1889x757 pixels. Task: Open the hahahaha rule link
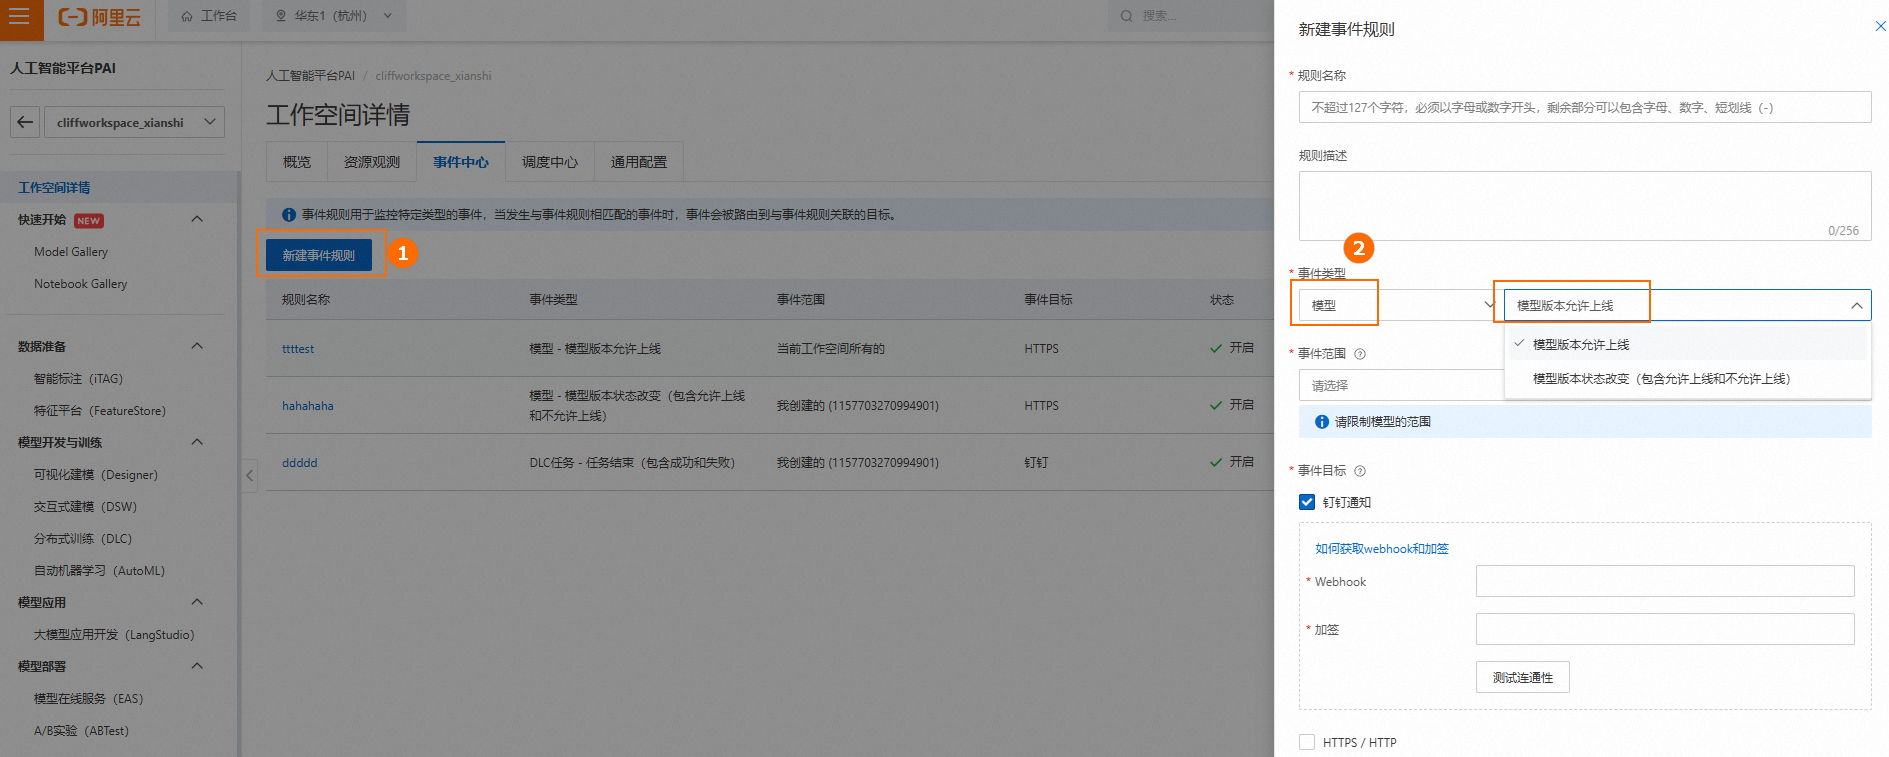click(308, 406)
